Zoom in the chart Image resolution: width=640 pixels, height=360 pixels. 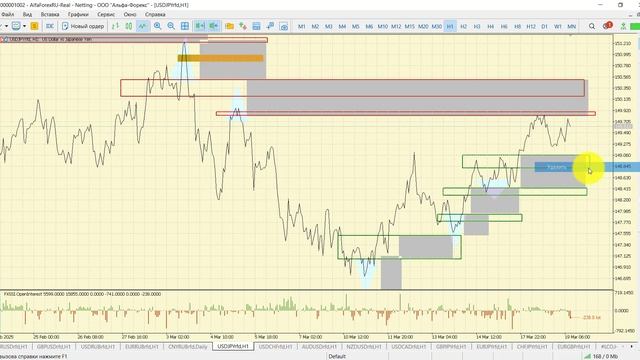click(x=158, y=26)
